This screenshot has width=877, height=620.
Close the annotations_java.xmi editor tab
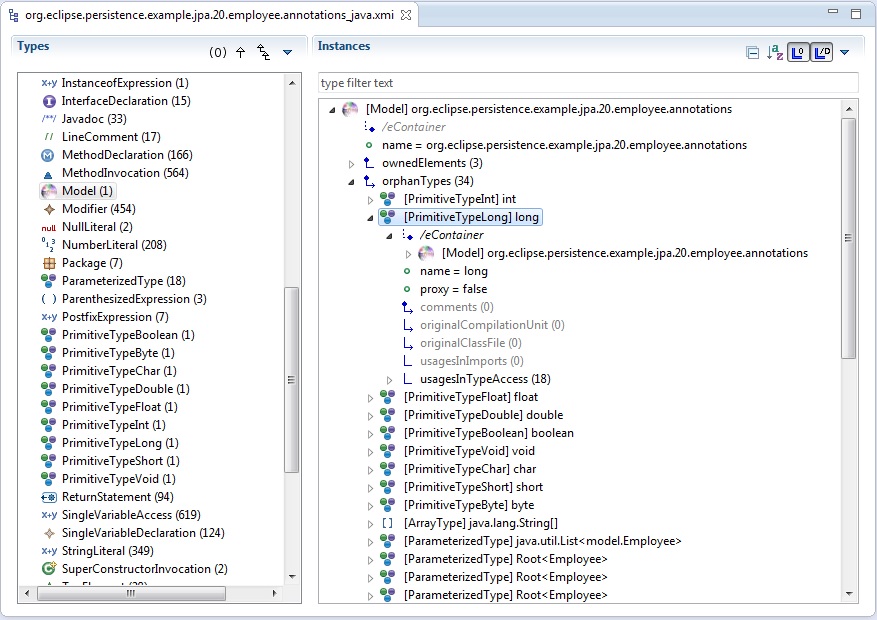click(x=406, y=15)
